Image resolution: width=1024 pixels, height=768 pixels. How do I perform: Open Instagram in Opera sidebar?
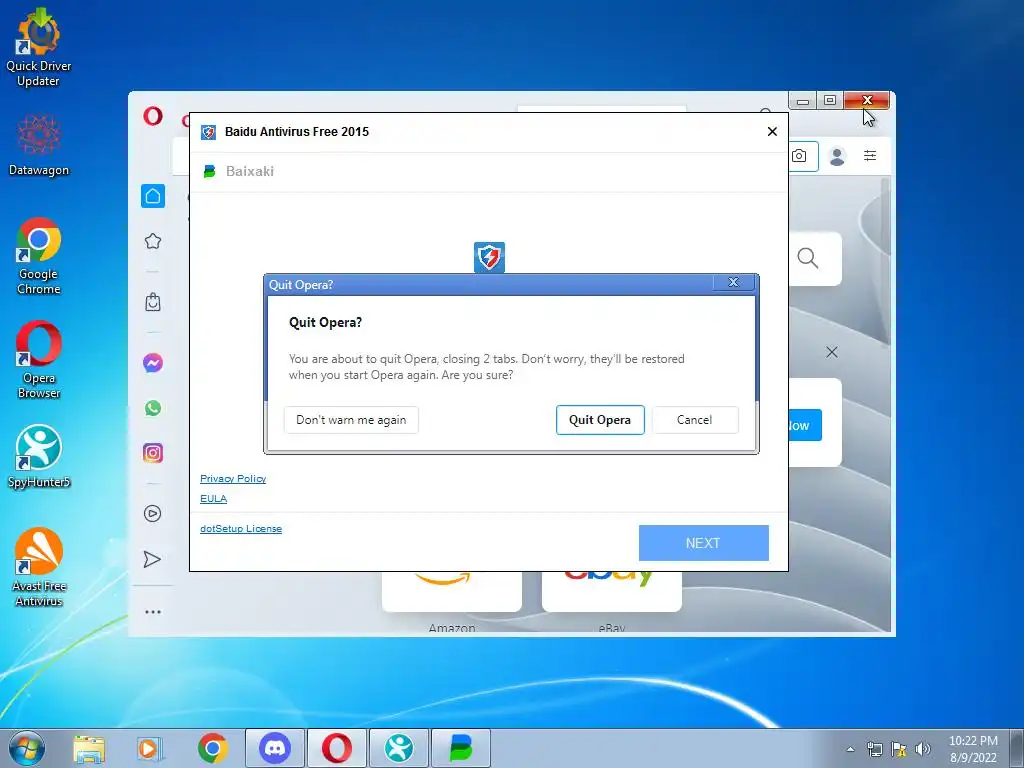[153, 453]
